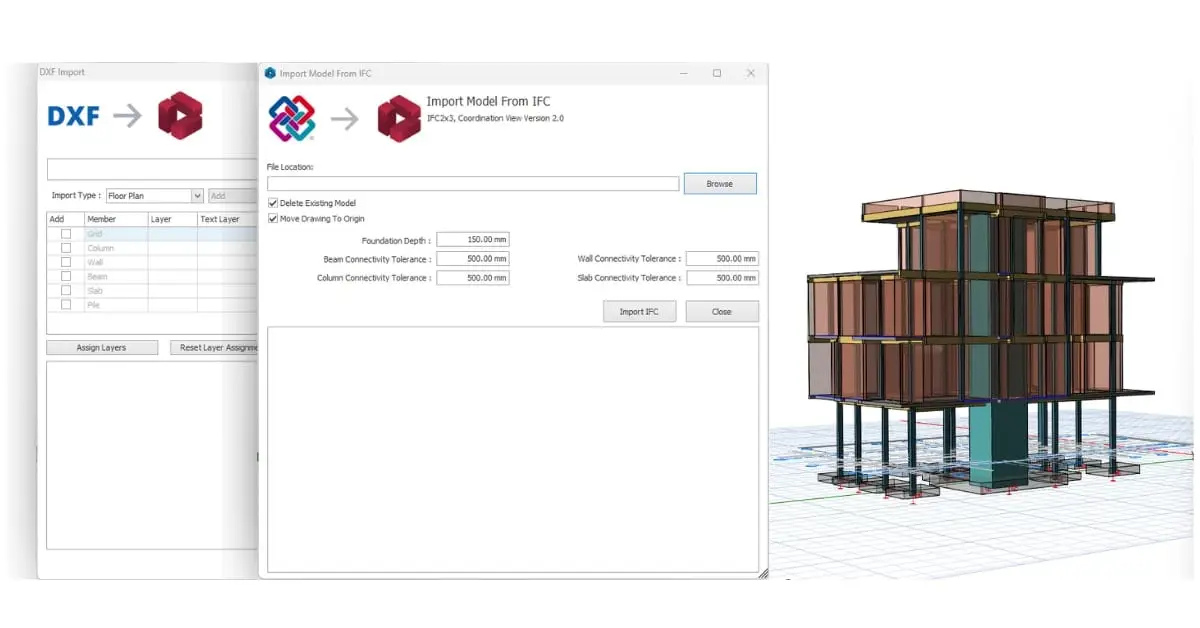Click the Import IFC button

coord(639,312)
